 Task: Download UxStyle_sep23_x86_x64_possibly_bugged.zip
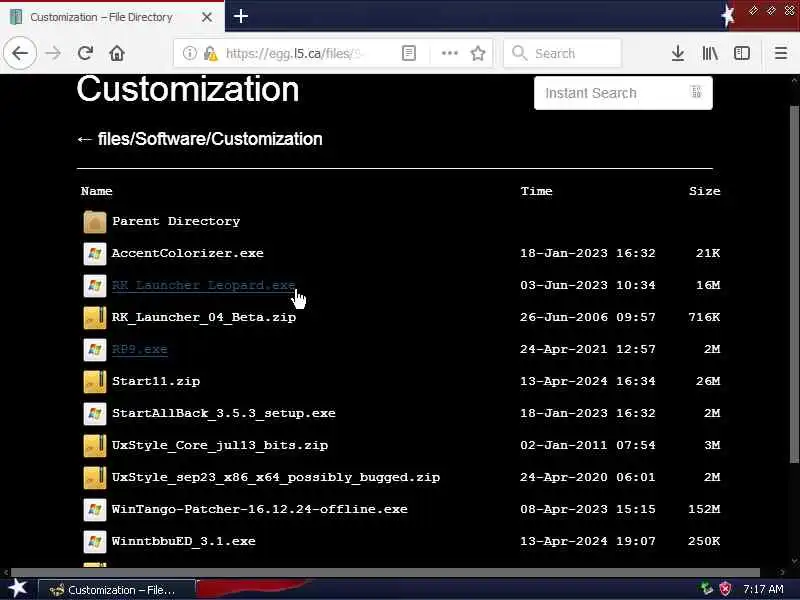[x=276, y=478]
